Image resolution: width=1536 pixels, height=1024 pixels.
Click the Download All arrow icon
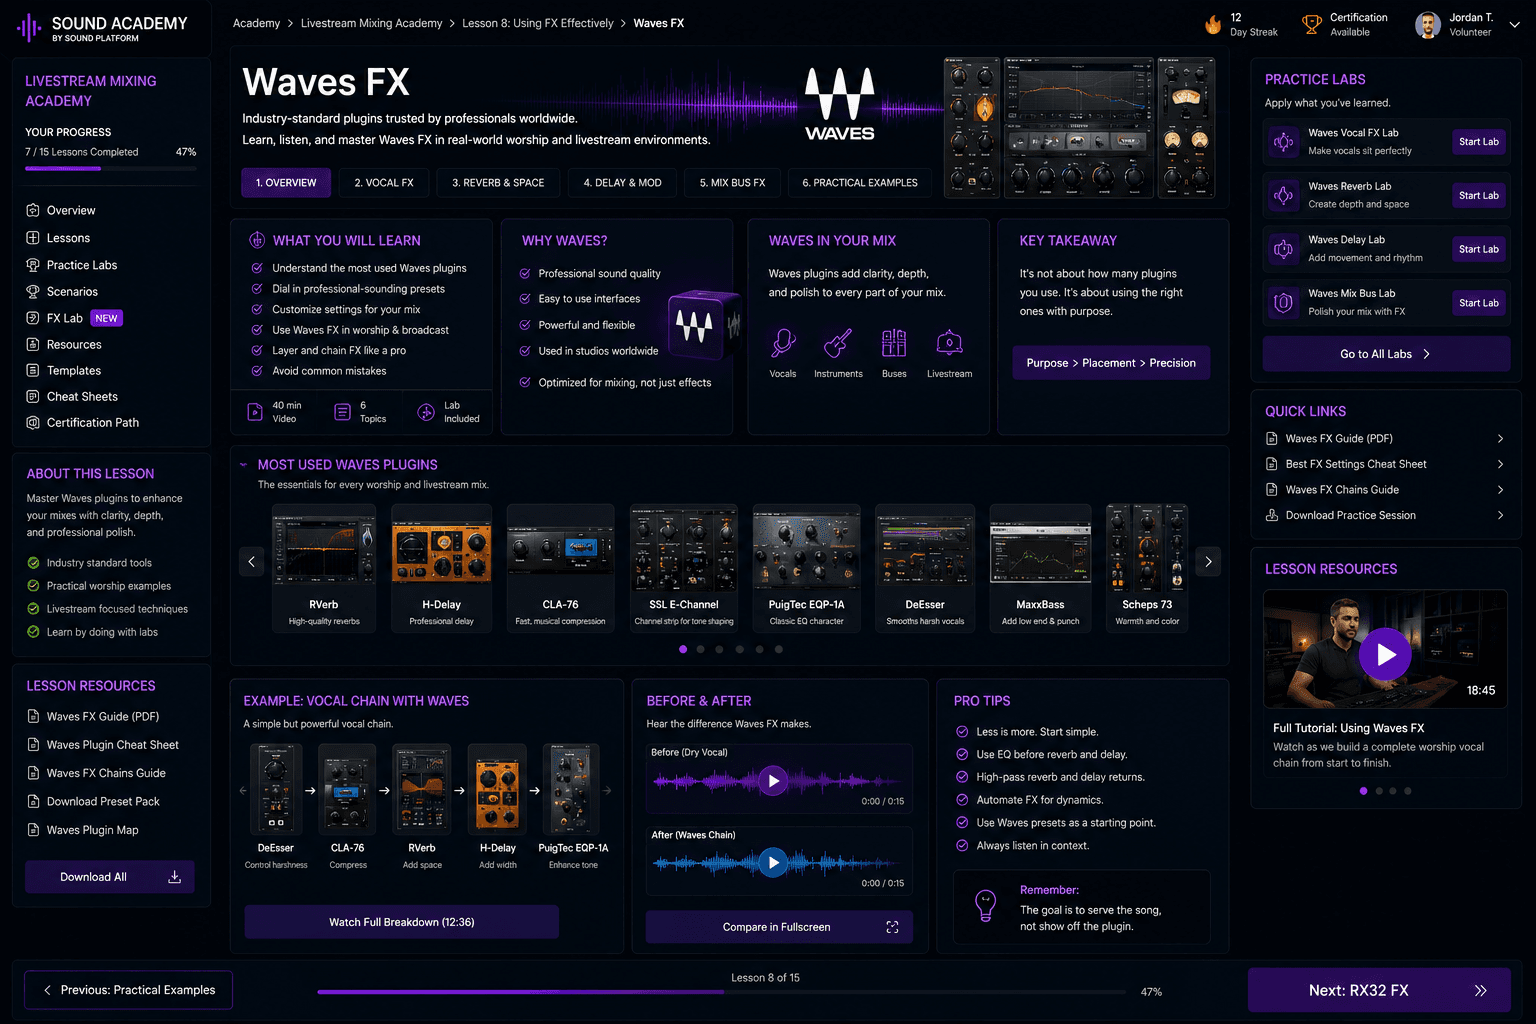coord(174,877)
